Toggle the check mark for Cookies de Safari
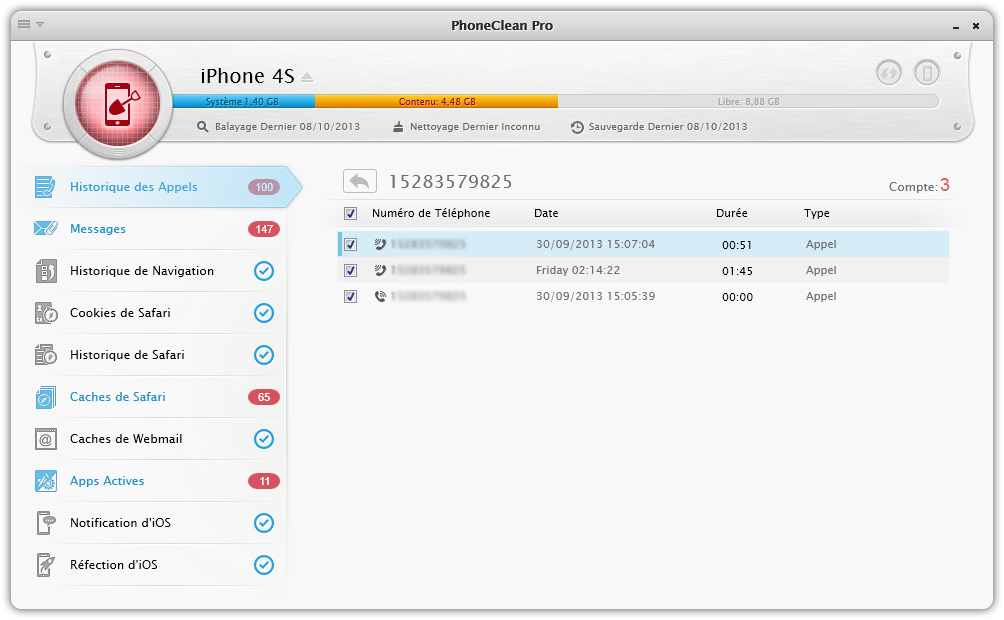Screen dimensions: 1004x620 coord(264,313)
